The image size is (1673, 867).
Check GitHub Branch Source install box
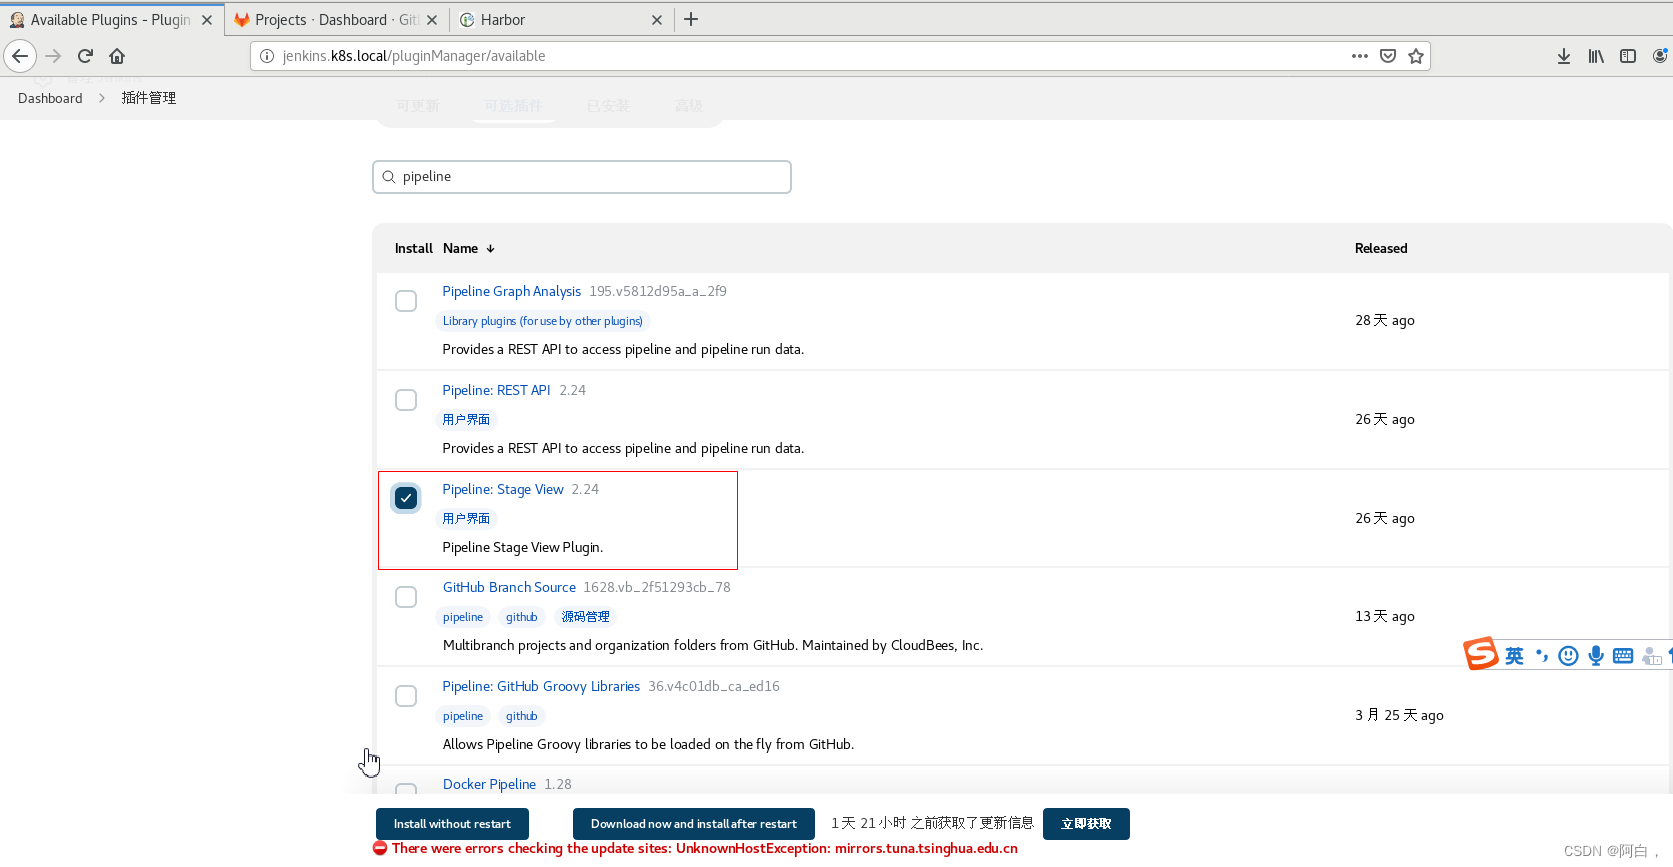[406, 597]
